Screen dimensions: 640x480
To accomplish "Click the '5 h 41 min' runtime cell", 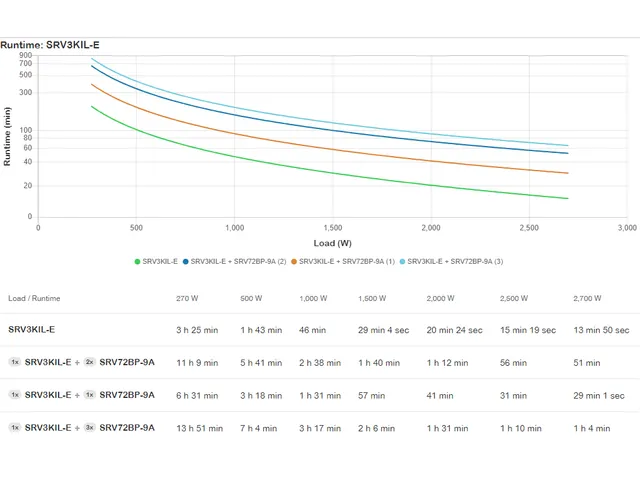I will [x=261, y=363].
